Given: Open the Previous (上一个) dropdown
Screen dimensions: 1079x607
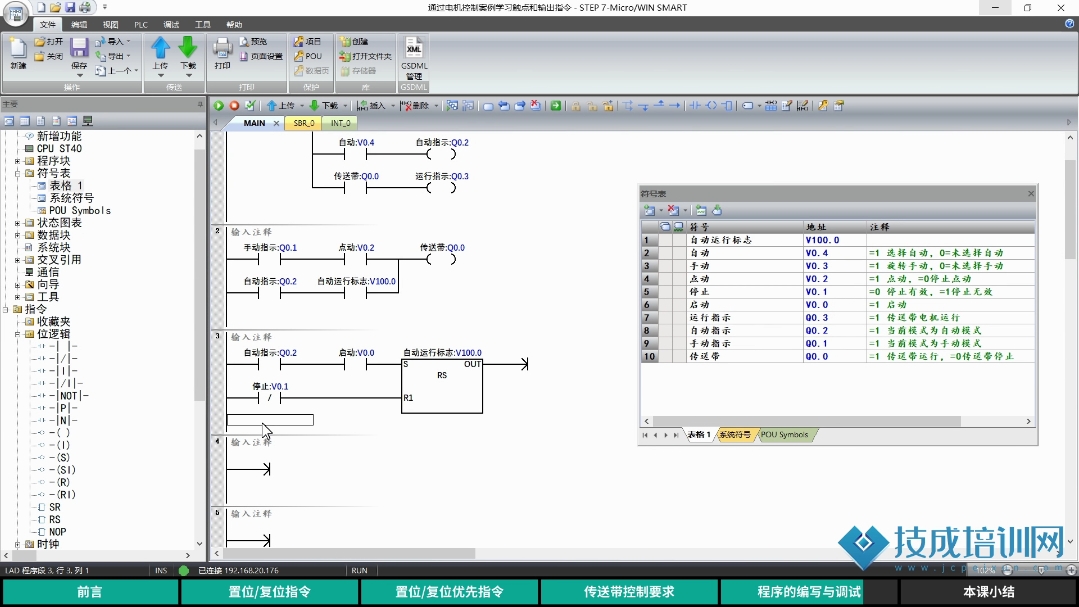Looking at the screenshot, I should [117, 71].
